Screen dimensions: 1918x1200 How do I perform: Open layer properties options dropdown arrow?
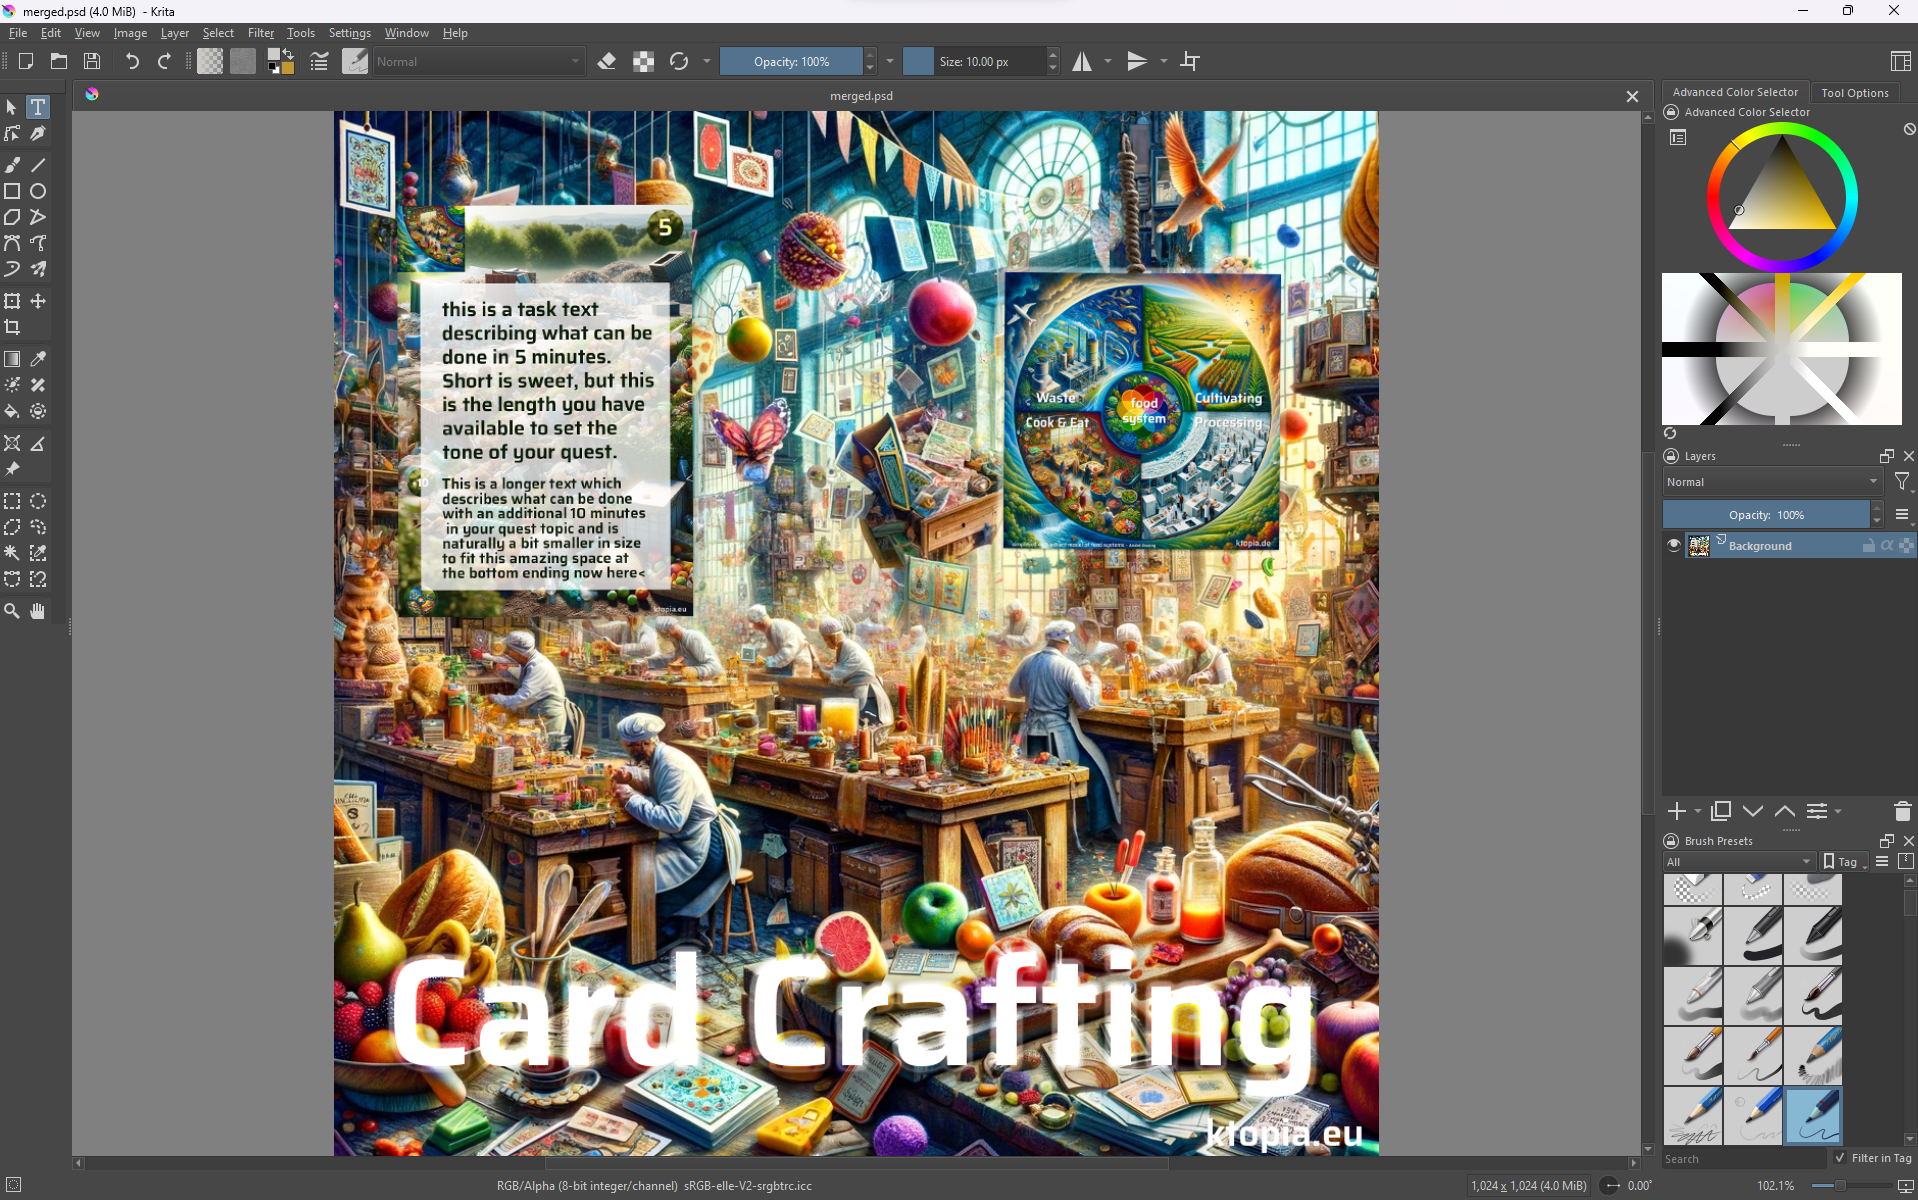[1838, 812]
